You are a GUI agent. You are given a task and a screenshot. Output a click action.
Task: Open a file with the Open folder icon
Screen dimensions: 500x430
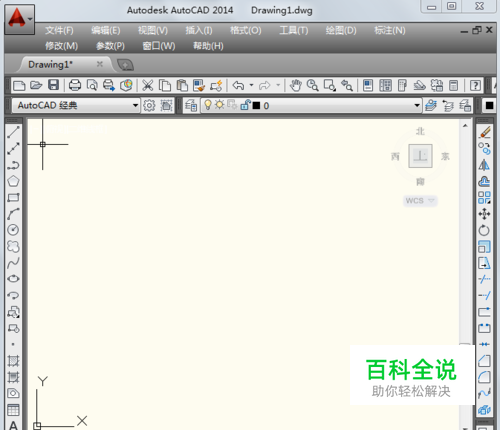[36, 86]
